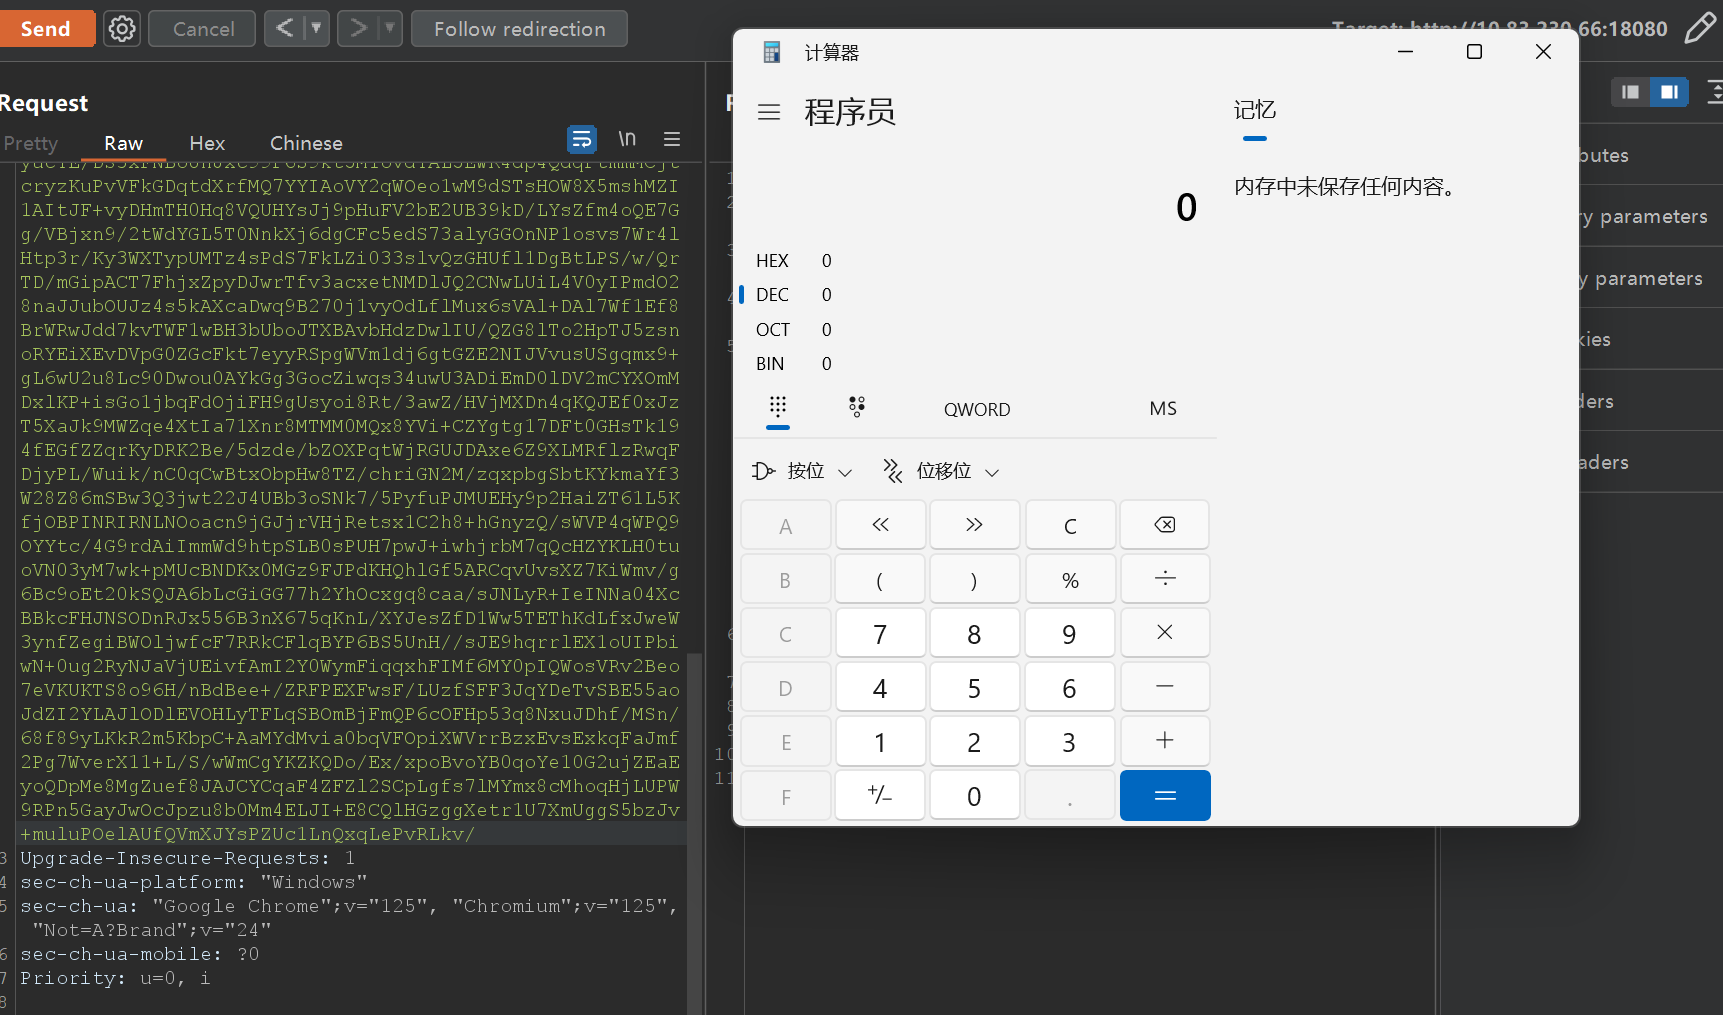Click the Request editor vertical scrollbar

point(694,833)
